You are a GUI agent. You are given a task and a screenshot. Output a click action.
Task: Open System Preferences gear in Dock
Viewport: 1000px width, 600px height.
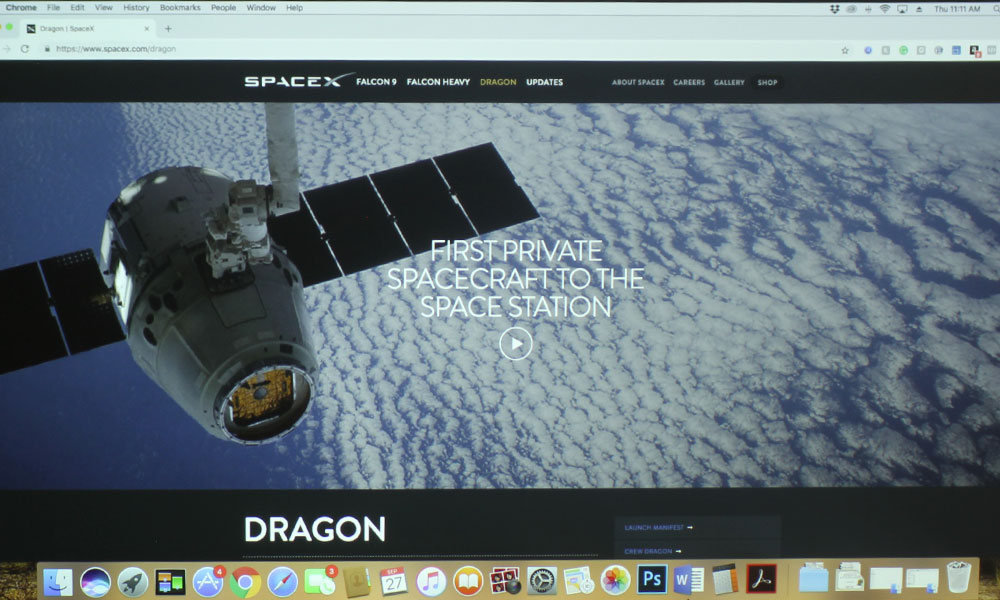541,581
